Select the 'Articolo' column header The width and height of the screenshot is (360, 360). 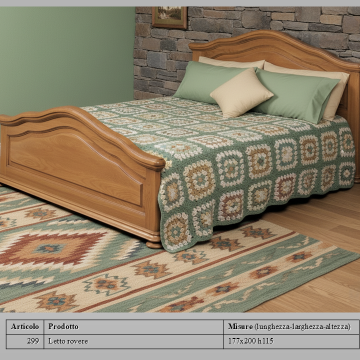click(x=25, y=327)
